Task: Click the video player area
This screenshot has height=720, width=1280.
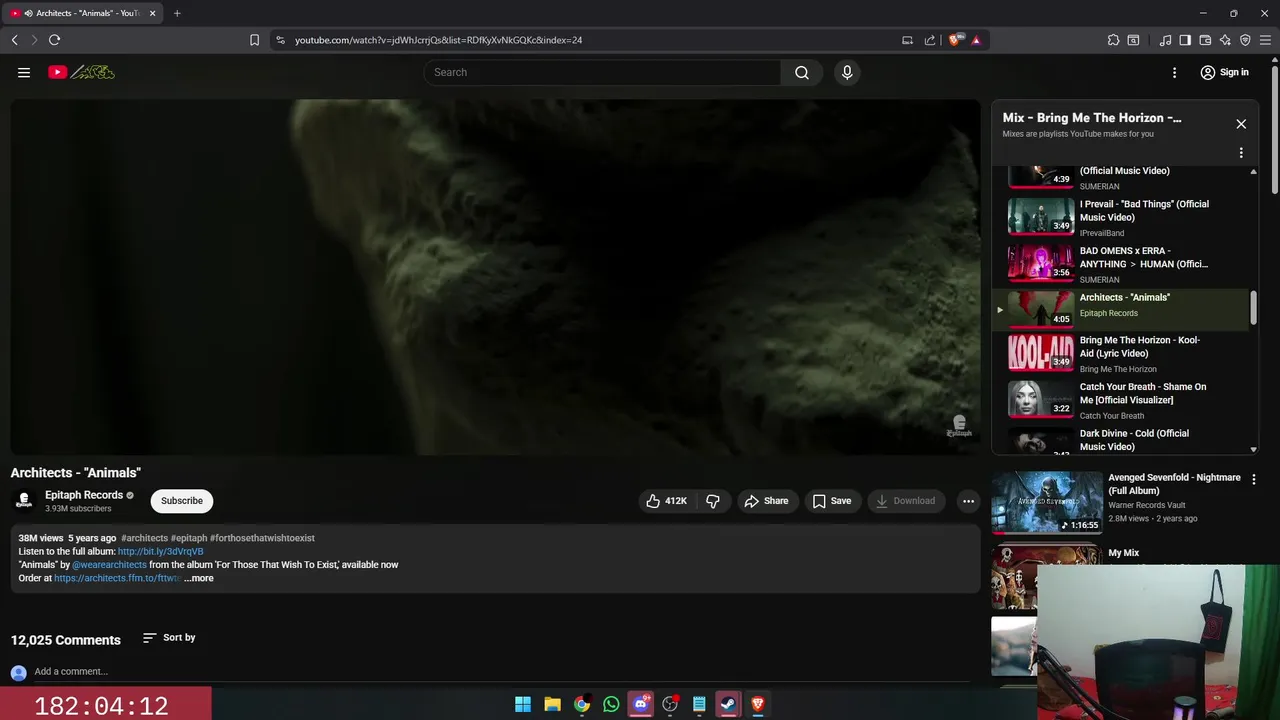Action: click(496, 277)
